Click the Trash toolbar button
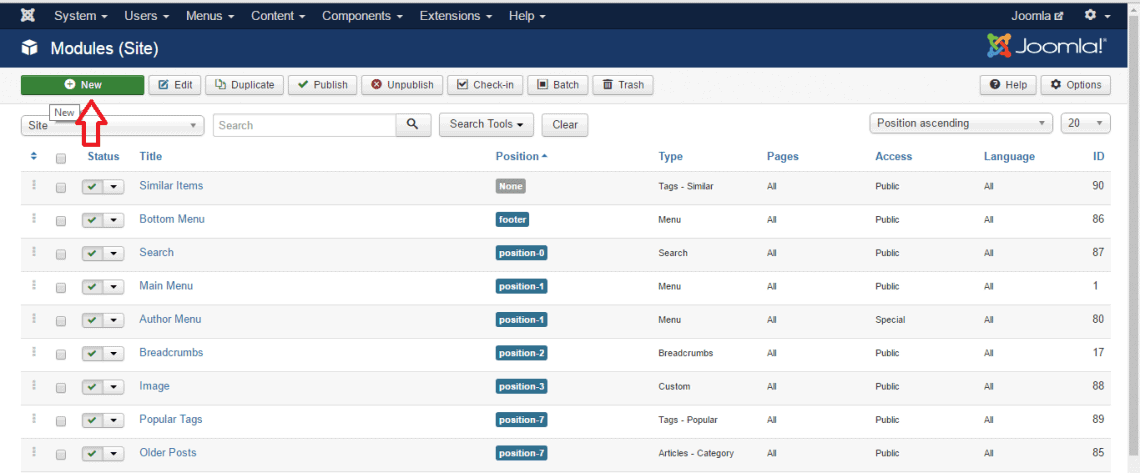The height and width of the screenshot is (473, 1140). [623, 85]
